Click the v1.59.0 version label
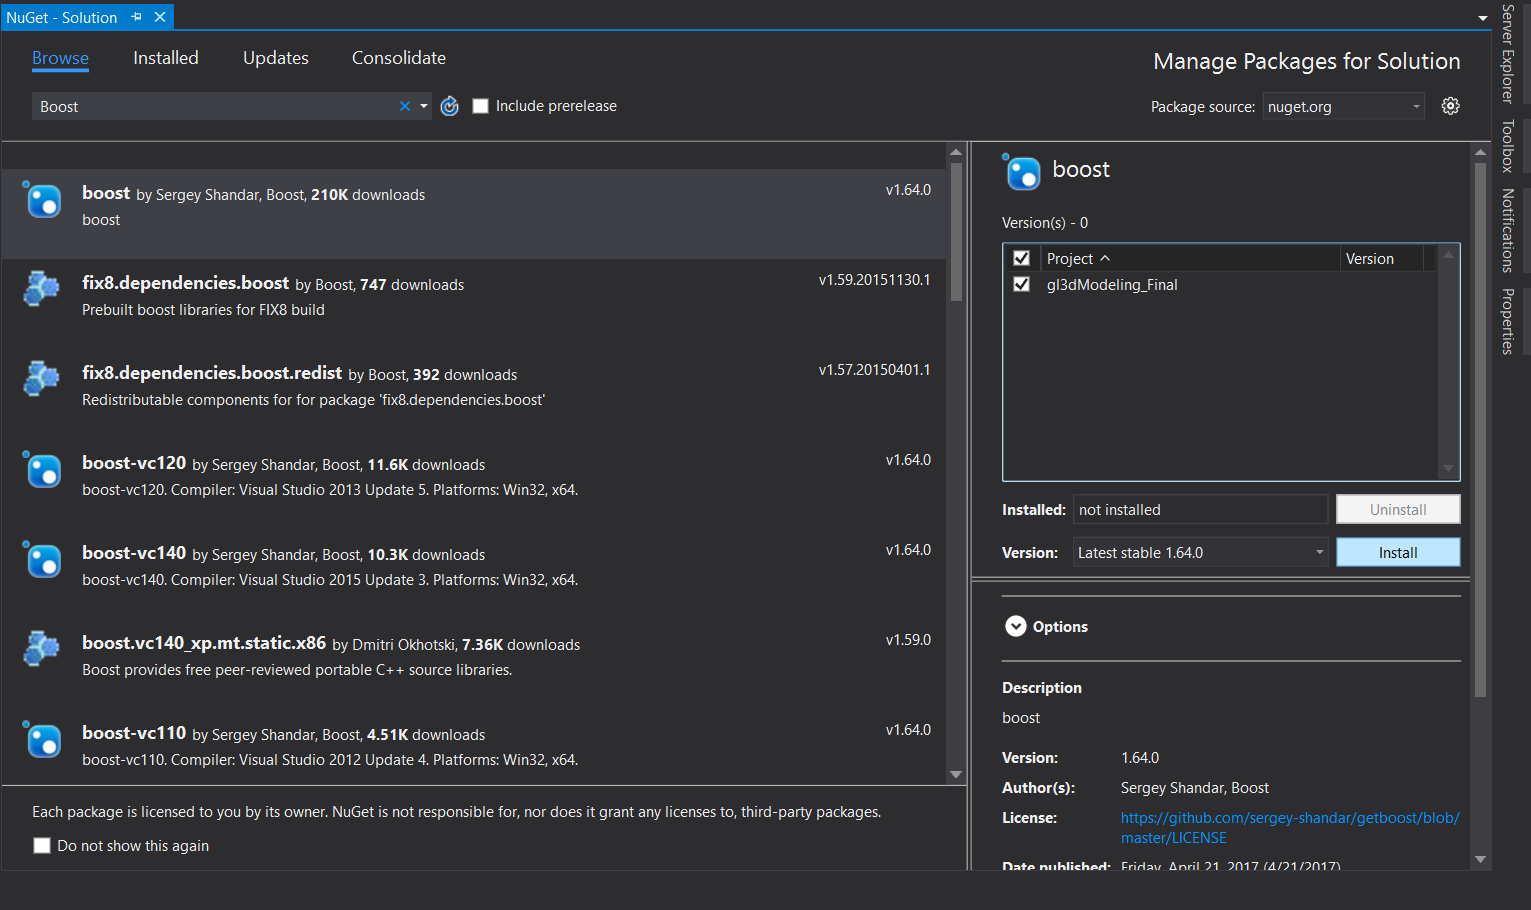Image resolution: width=1531 pixels, height=910 pixels. [908, 640]
